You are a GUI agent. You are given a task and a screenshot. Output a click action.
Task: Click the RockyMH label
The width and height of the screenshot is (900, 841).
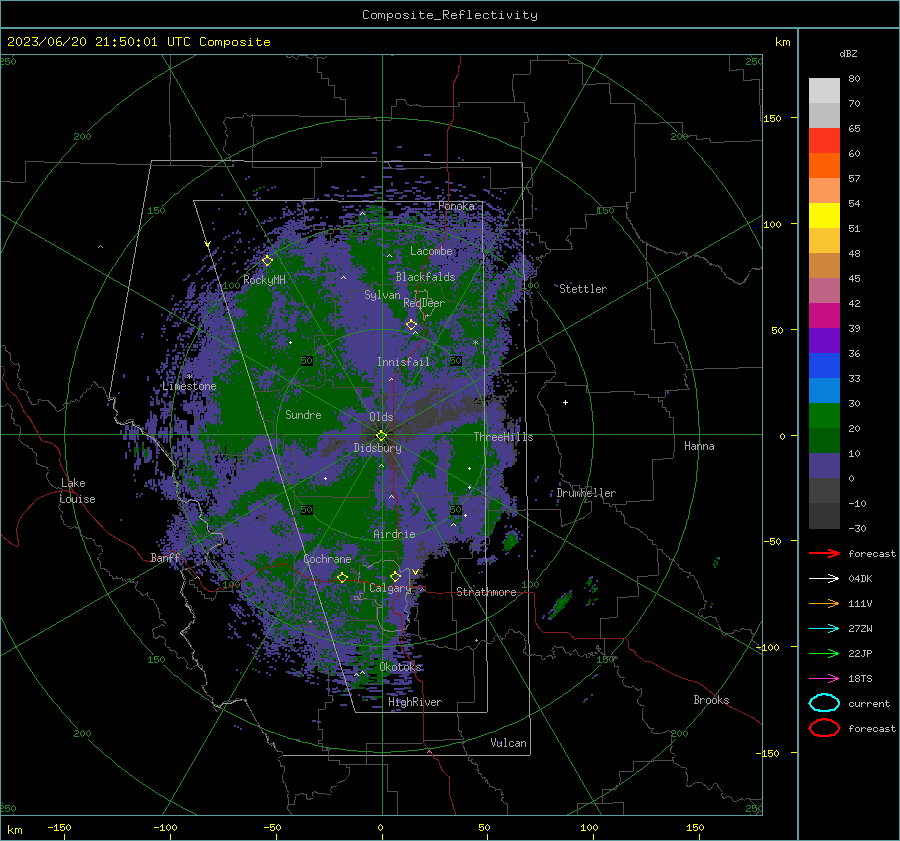point(264,280)
